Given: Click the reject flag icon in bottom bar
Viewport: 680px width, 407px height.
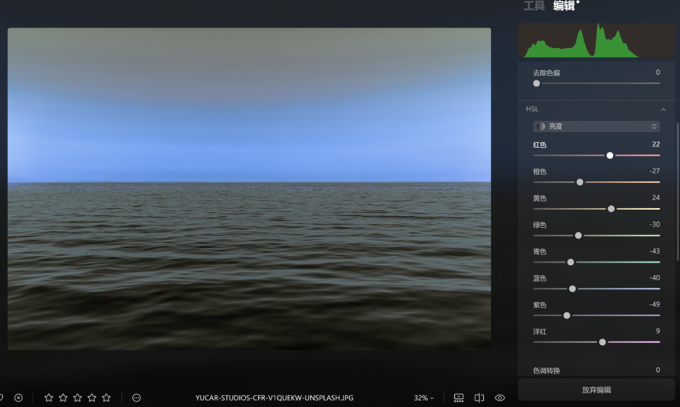Looking at the screenshot, I should [18, 398].
